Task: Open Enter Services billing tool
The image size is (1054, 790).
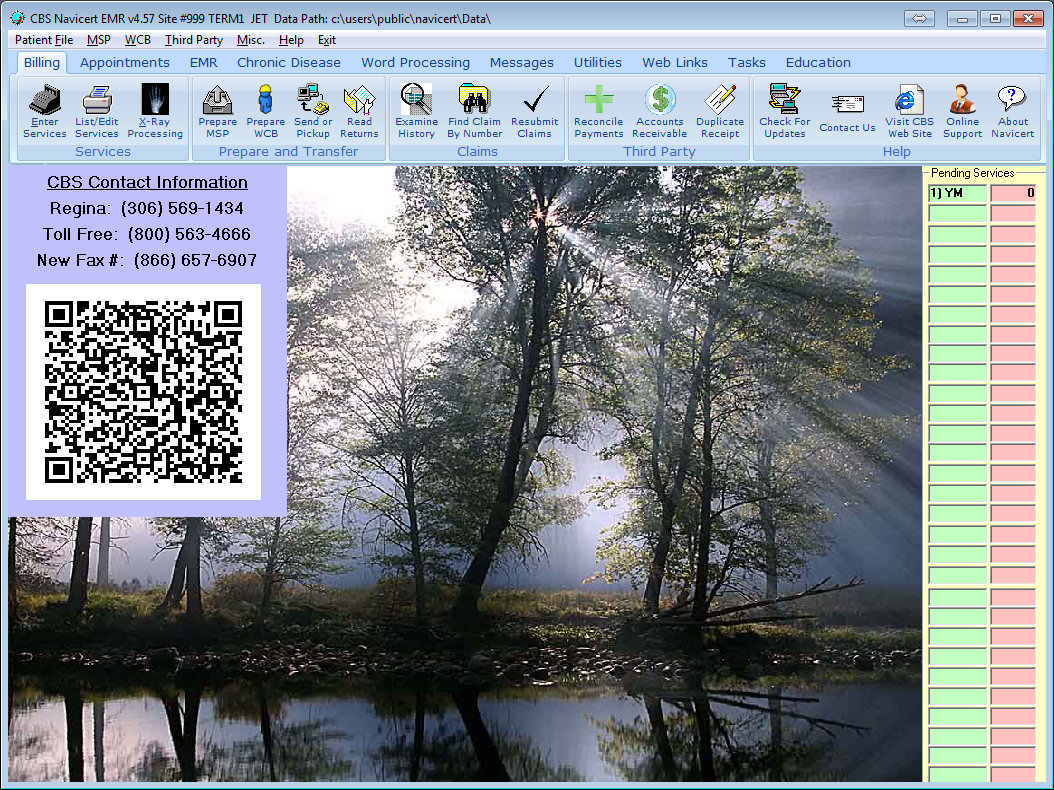Action: 44,110
